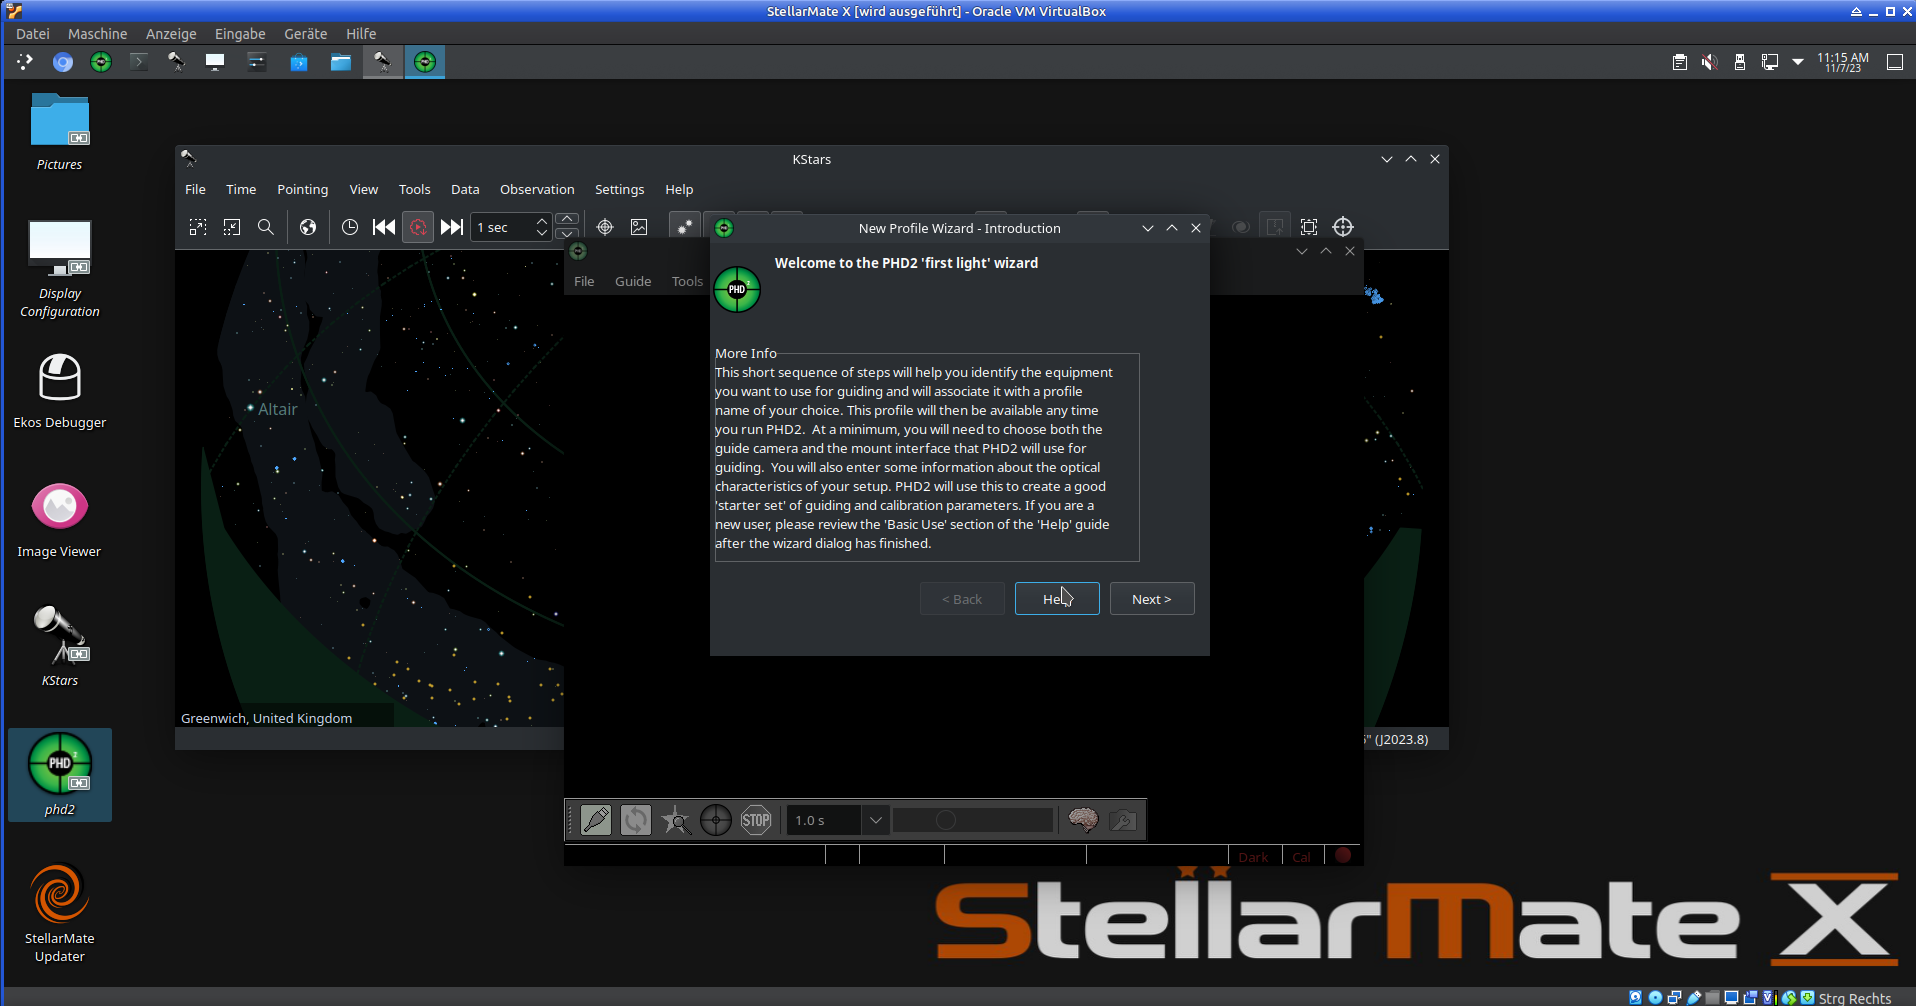Open Display Configuration desktop icon
This screenshot has width=1916, height=1006.
(x=60, y=268)
